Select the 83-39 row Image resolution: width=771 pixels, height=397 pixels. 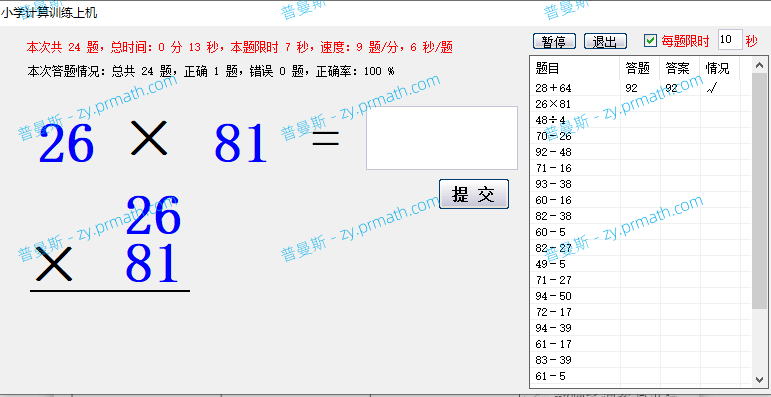pos(641,360)
